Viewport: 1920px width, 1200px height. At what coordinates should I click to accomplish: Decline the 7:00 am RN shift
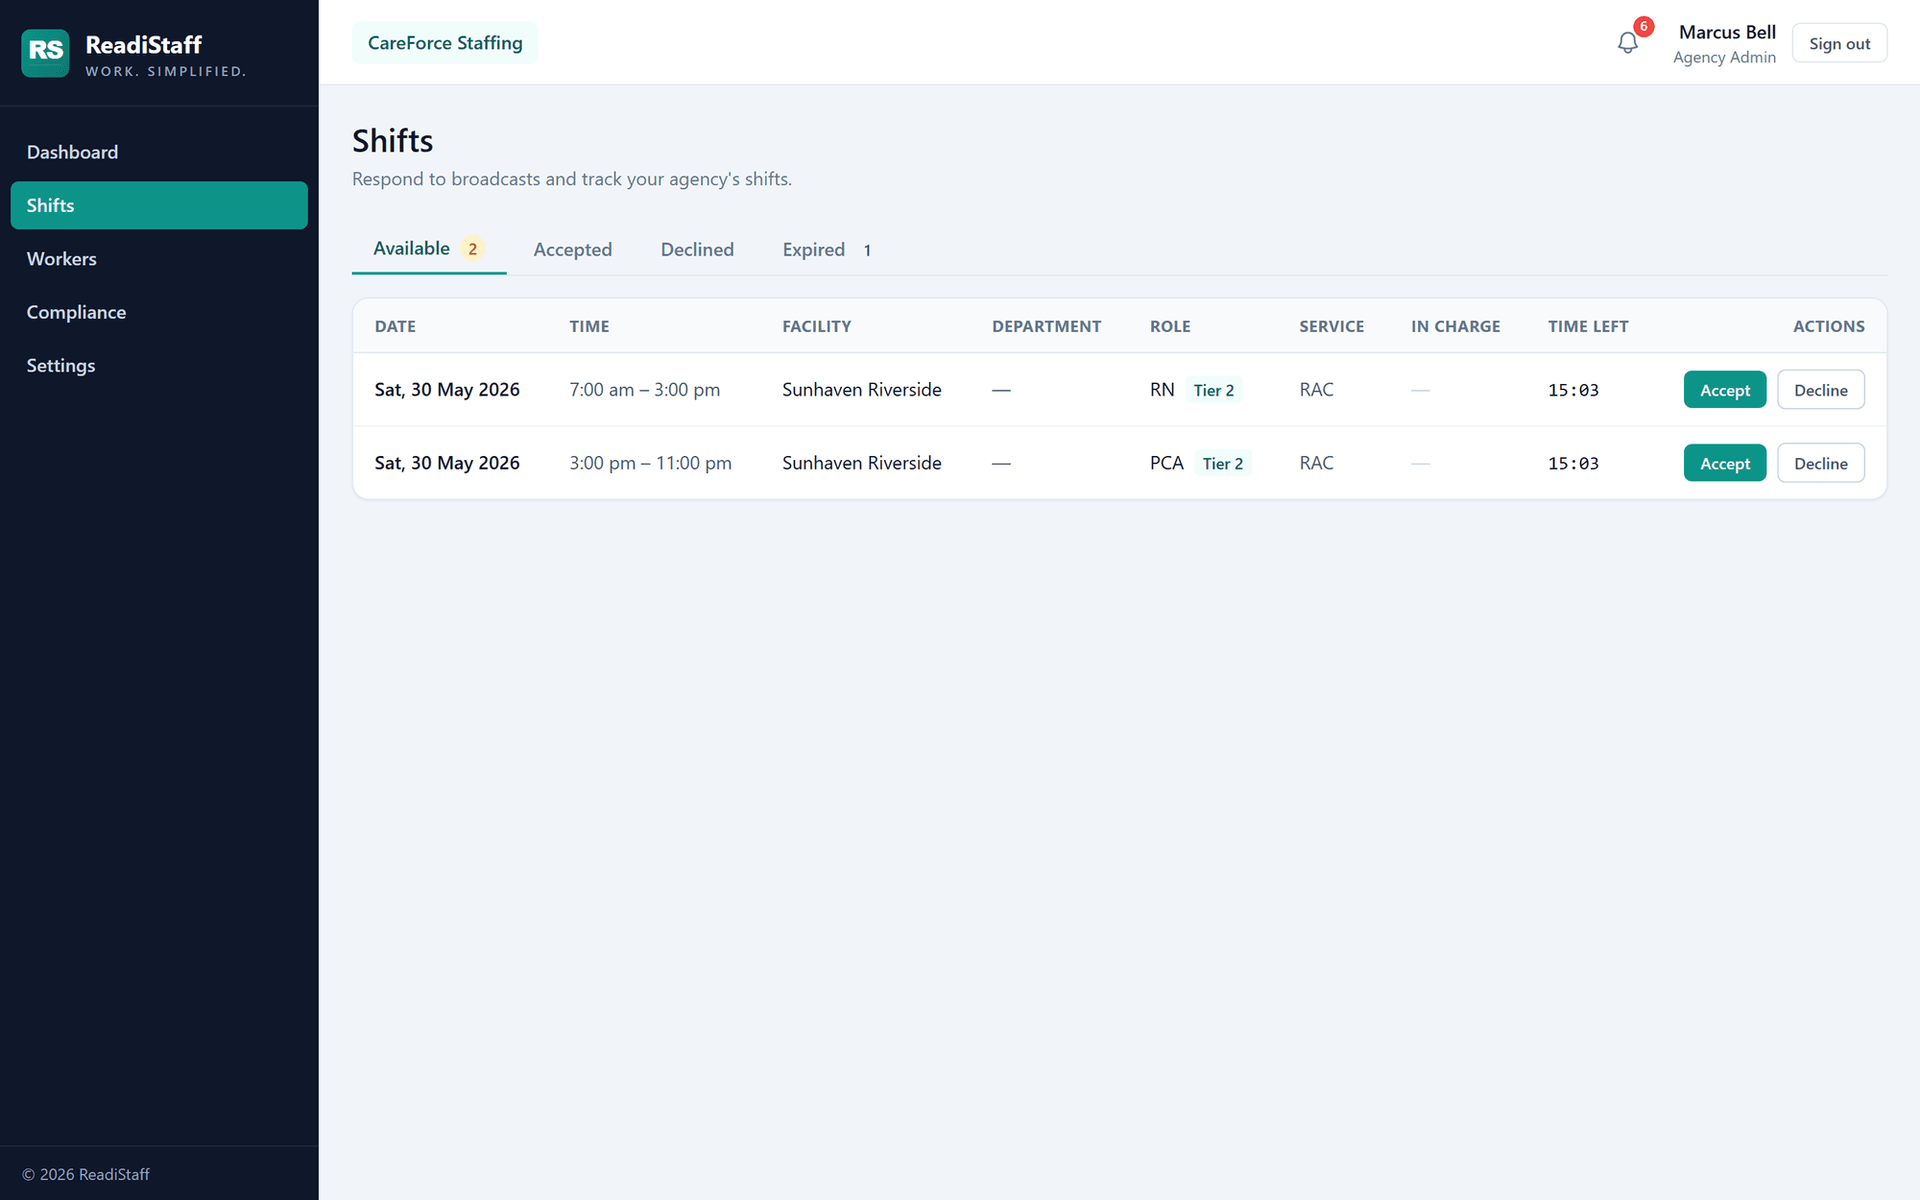coord(1820,390)
